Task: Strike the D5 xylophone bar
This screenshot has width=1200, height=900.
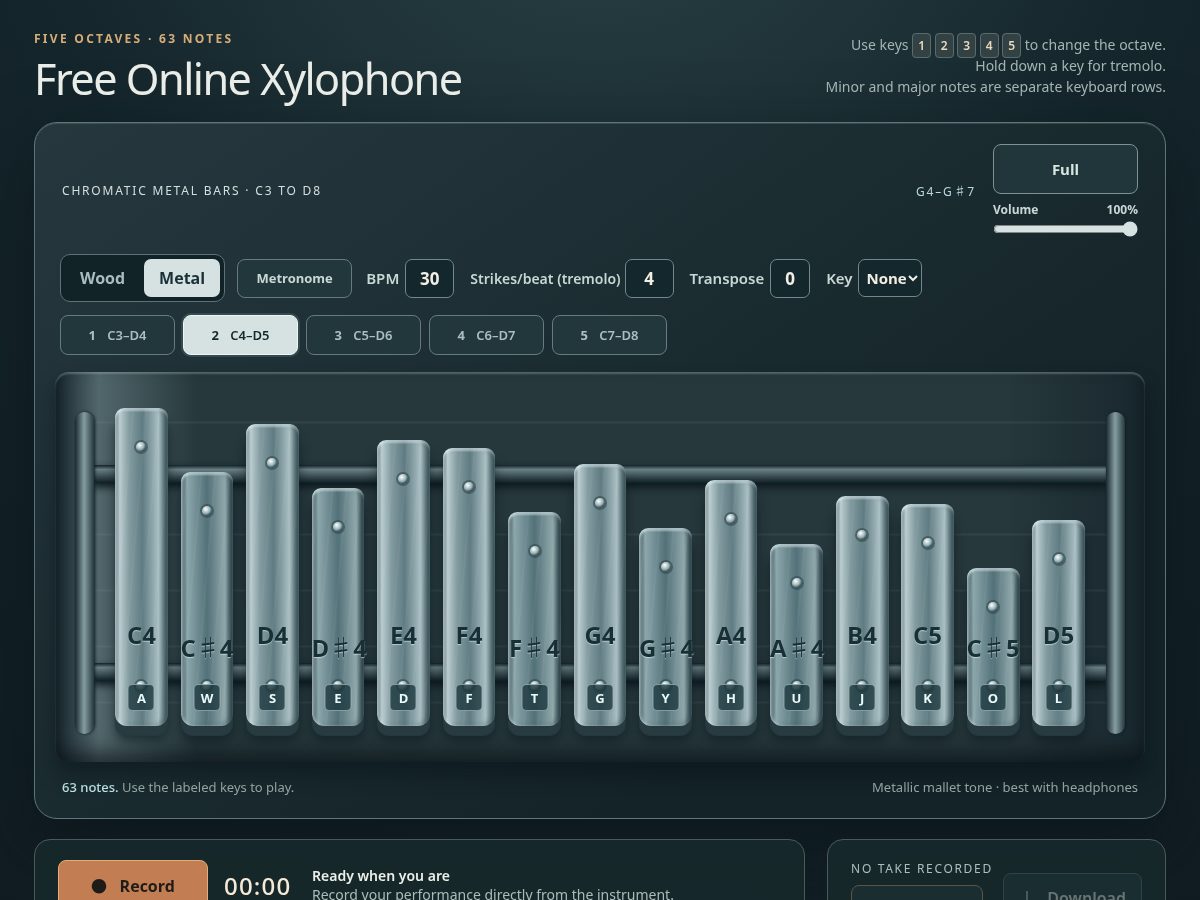Action: [1058, 623]
